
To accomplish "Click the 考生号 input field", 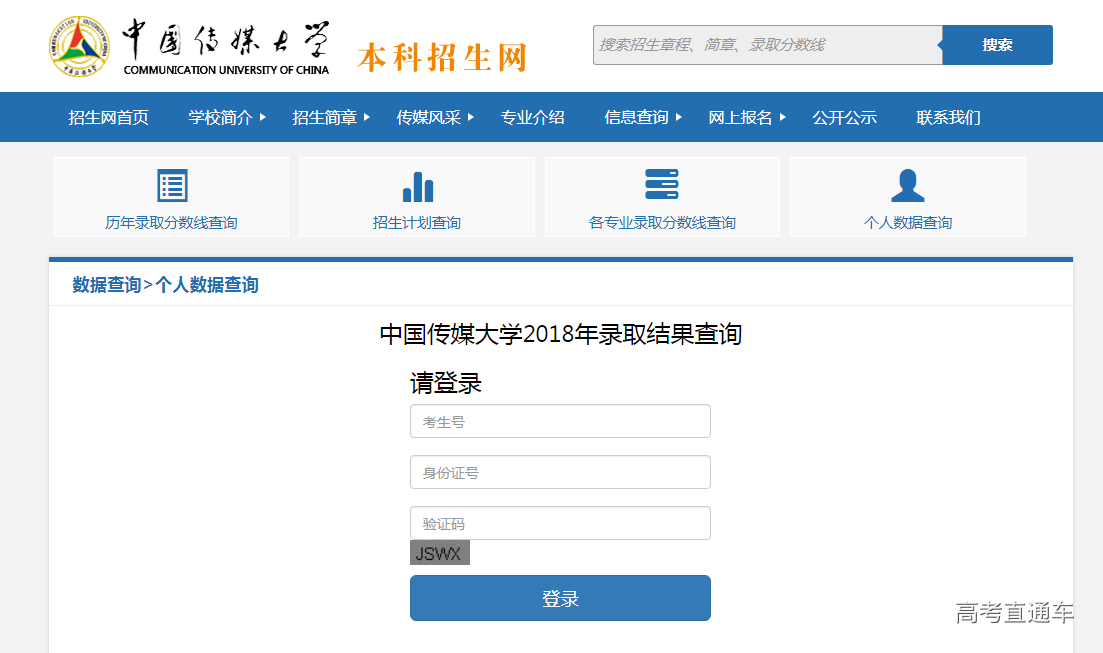I will tap(560, 421).
